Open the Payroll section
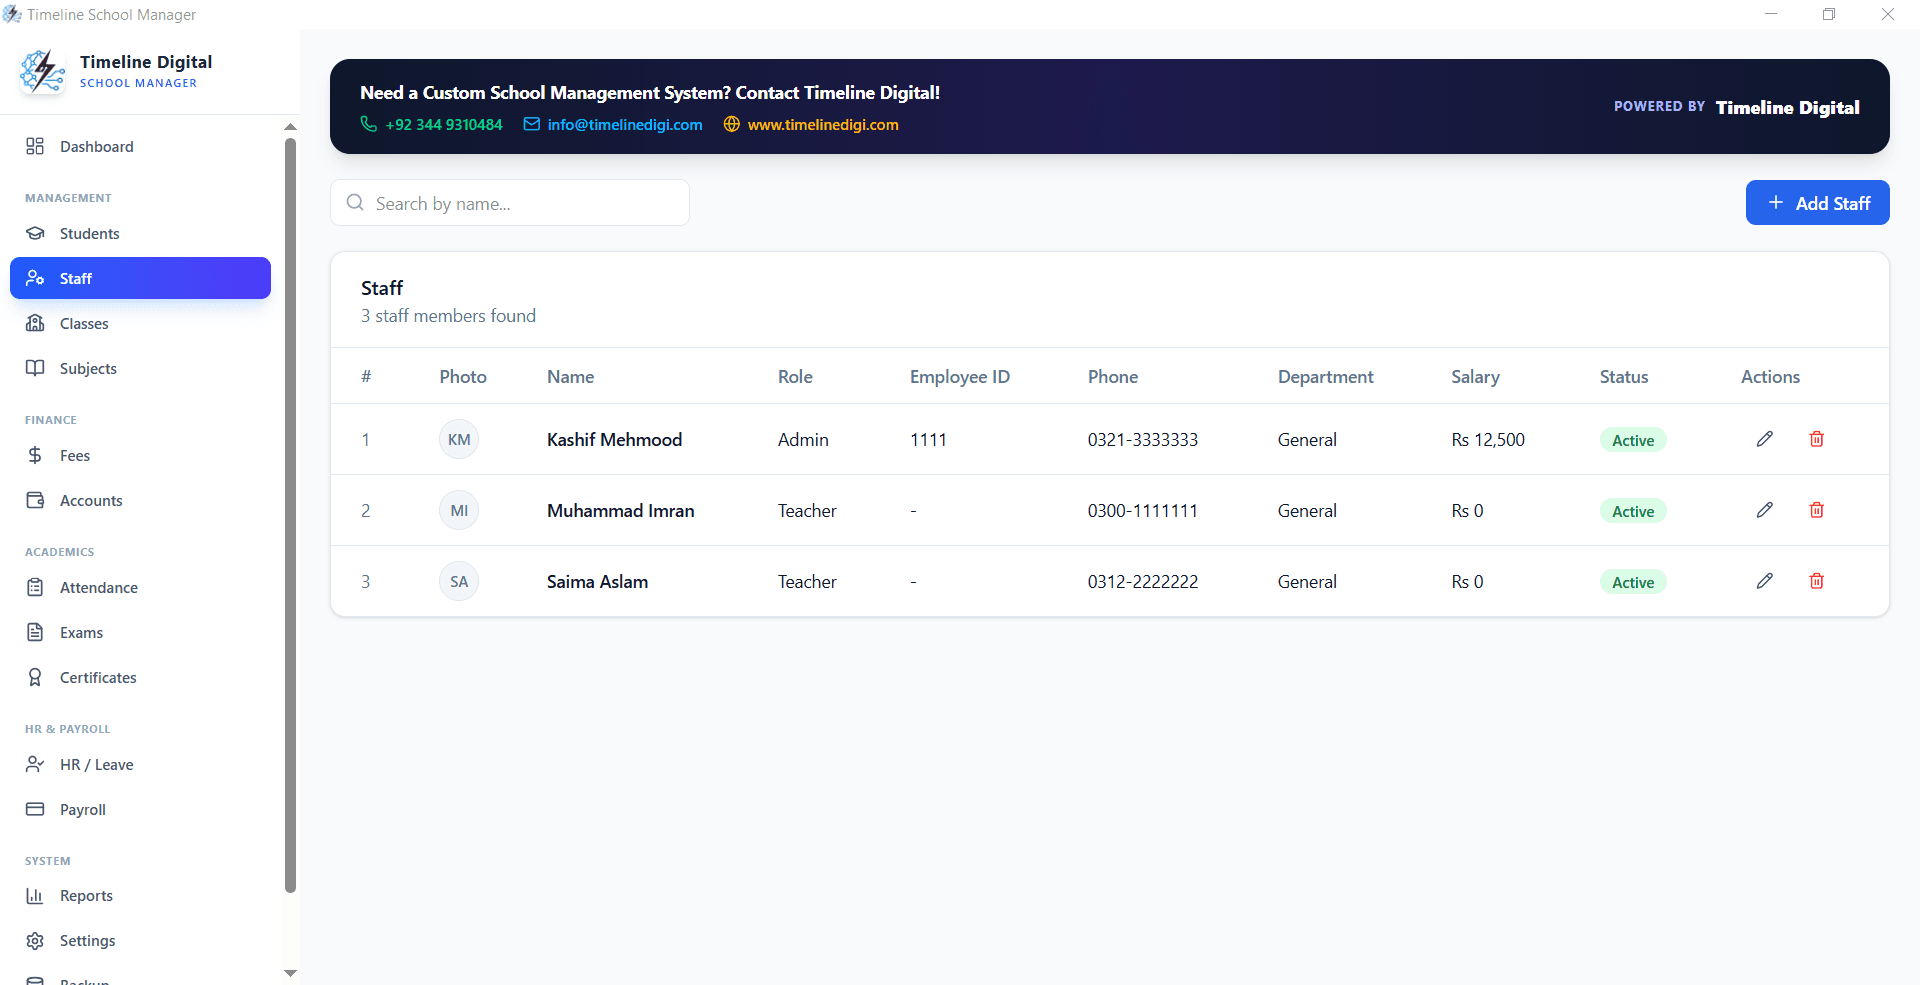 click(83, 809)
